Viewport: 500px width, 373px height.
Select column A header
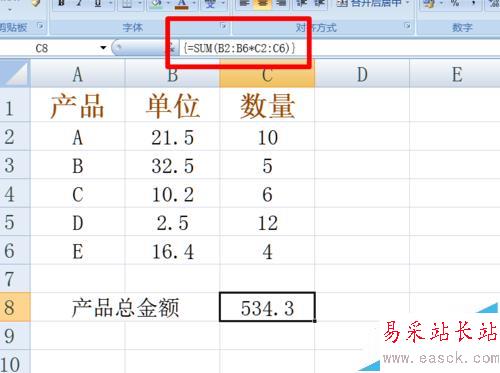click(78, 74)
